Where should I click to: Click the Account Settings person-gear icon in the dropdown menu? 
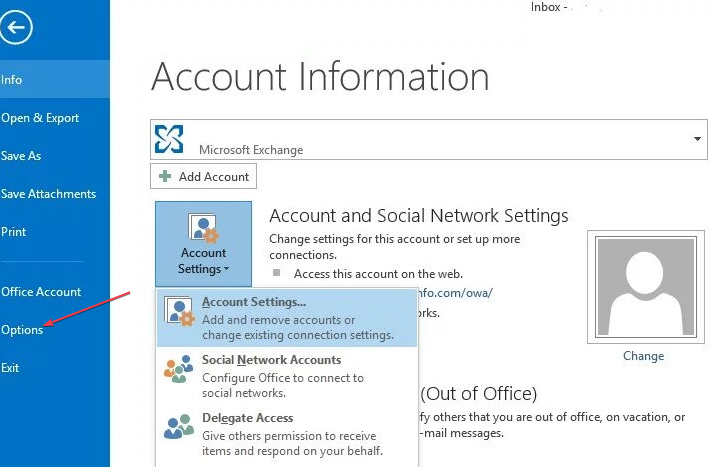tap(179, 311)
